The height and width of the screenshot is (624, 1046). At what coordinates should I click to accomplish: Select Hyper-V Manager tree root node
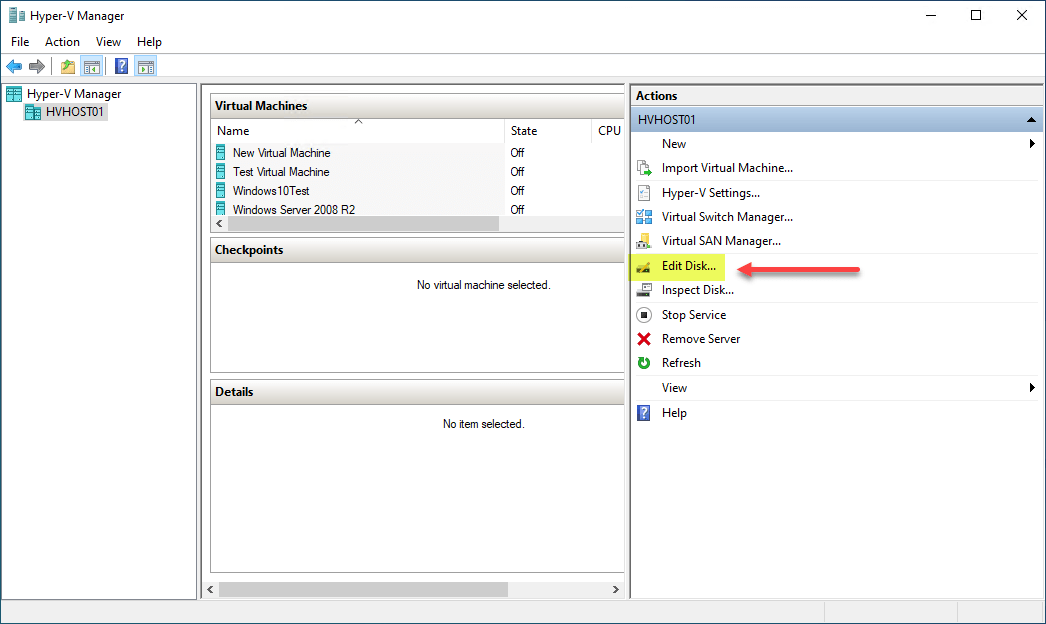[73, 94]
